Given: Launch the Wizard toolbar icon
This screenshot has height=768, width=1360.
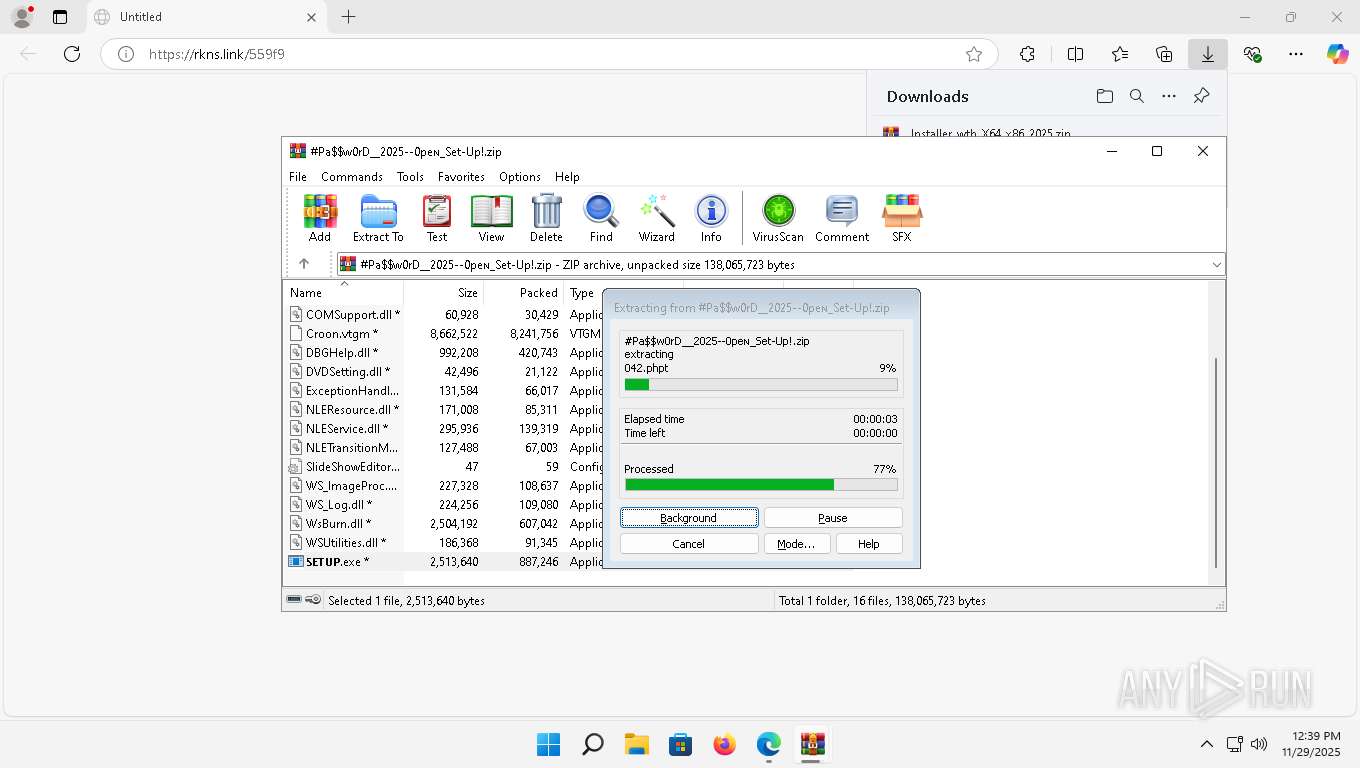Looking at the screenshot, I should tap(657, 218).
